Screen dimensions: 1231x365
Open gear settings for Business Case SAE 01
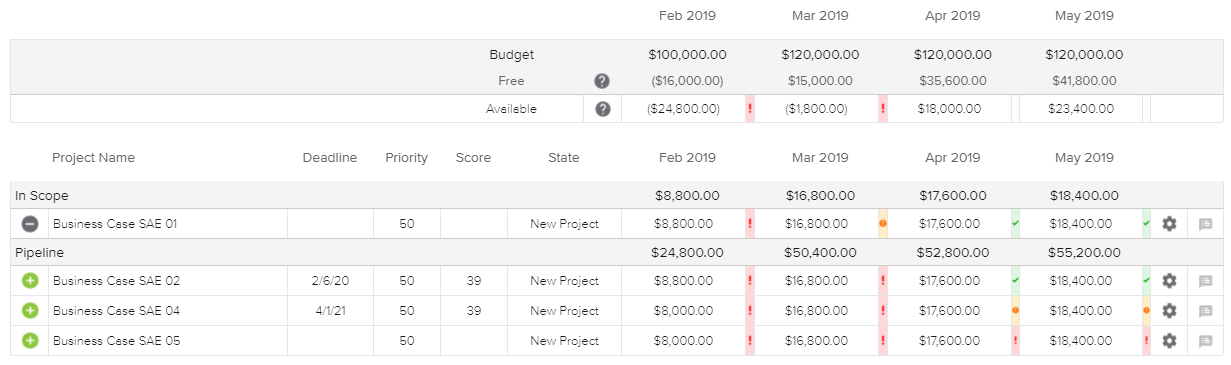[x=1169, y=224]
